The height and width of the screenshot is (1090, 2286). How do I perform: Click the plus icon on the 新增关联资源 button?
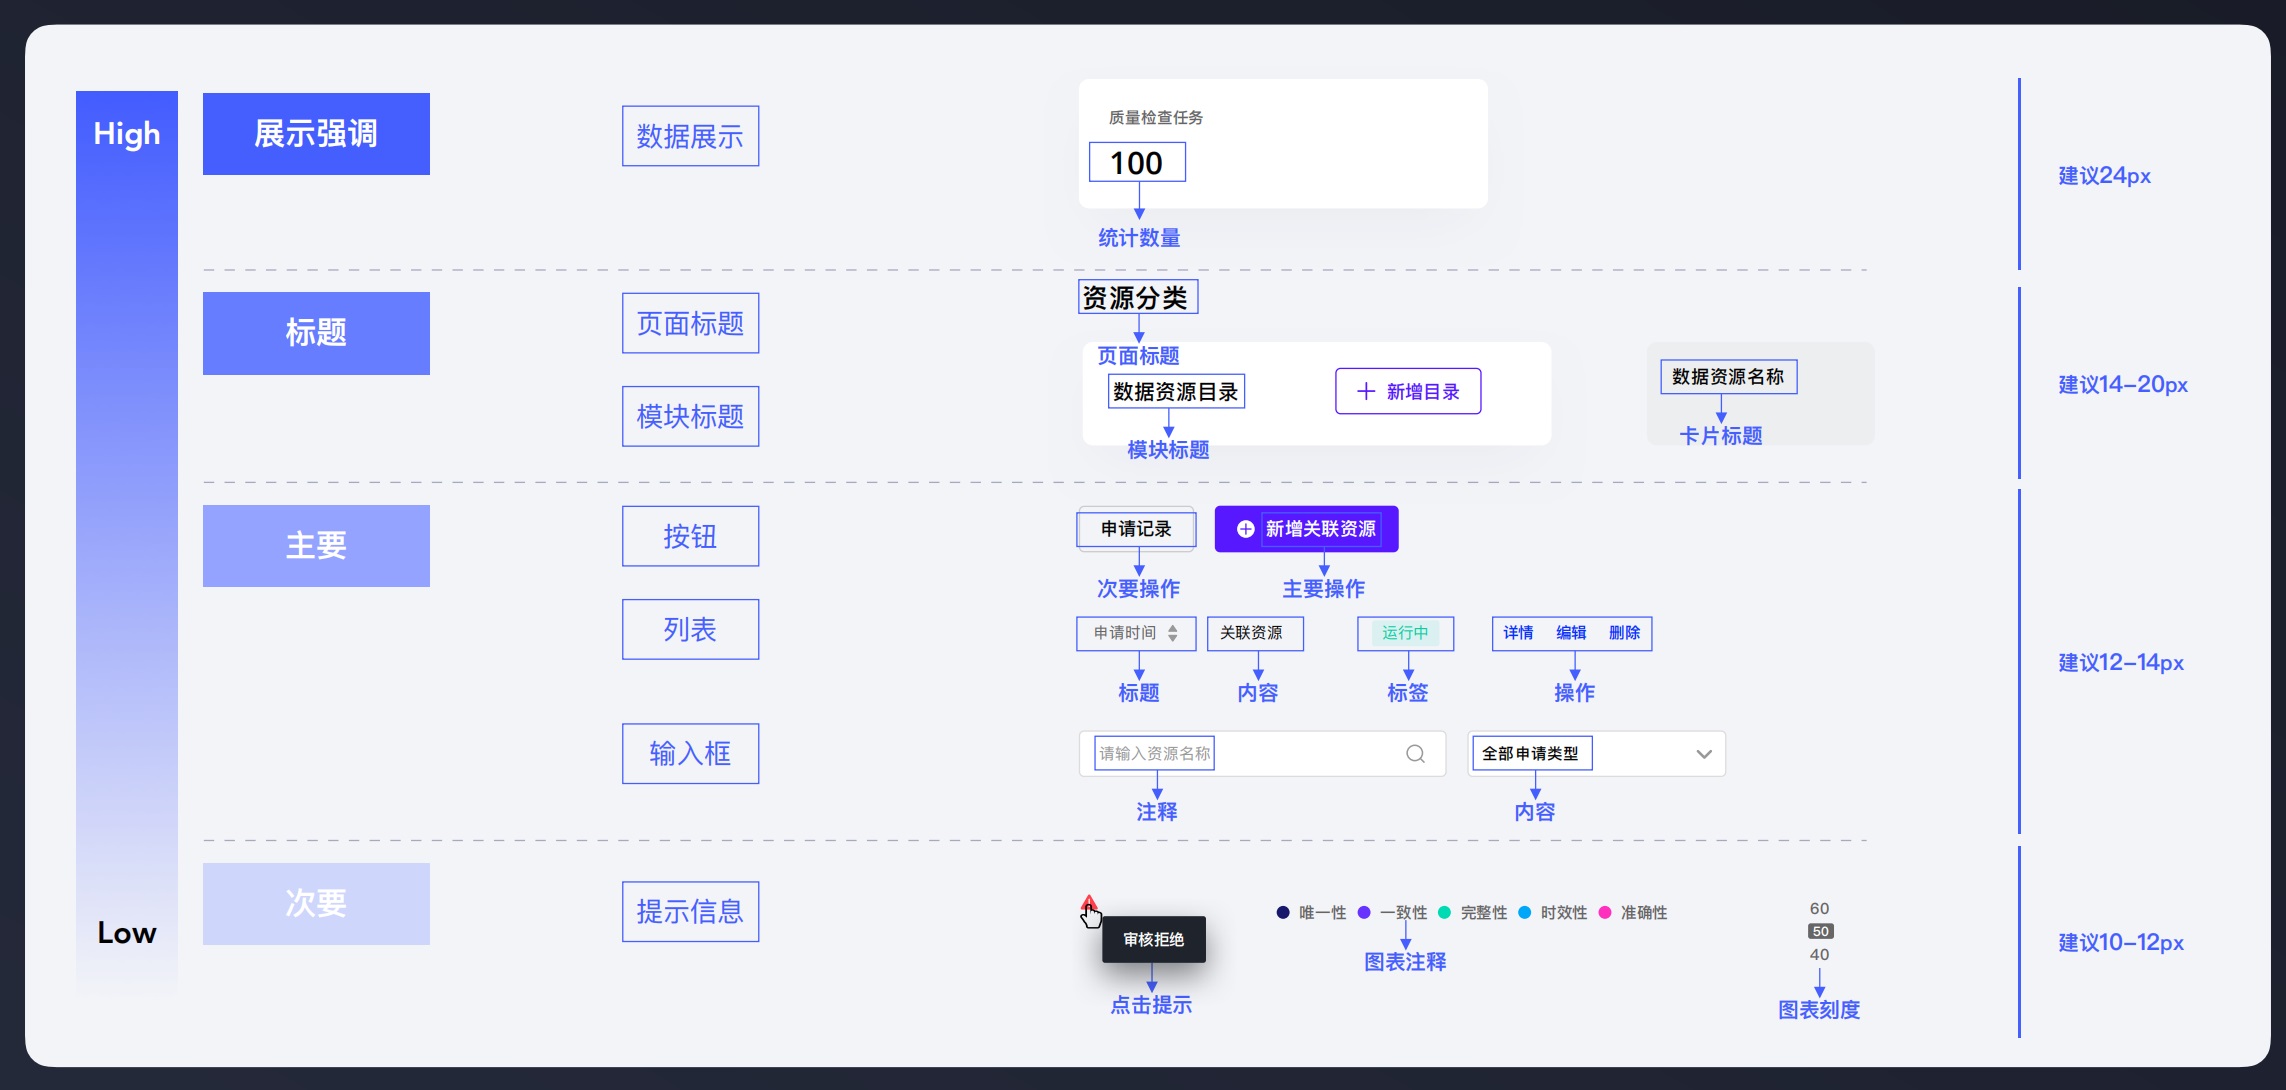click(1244, 529)
